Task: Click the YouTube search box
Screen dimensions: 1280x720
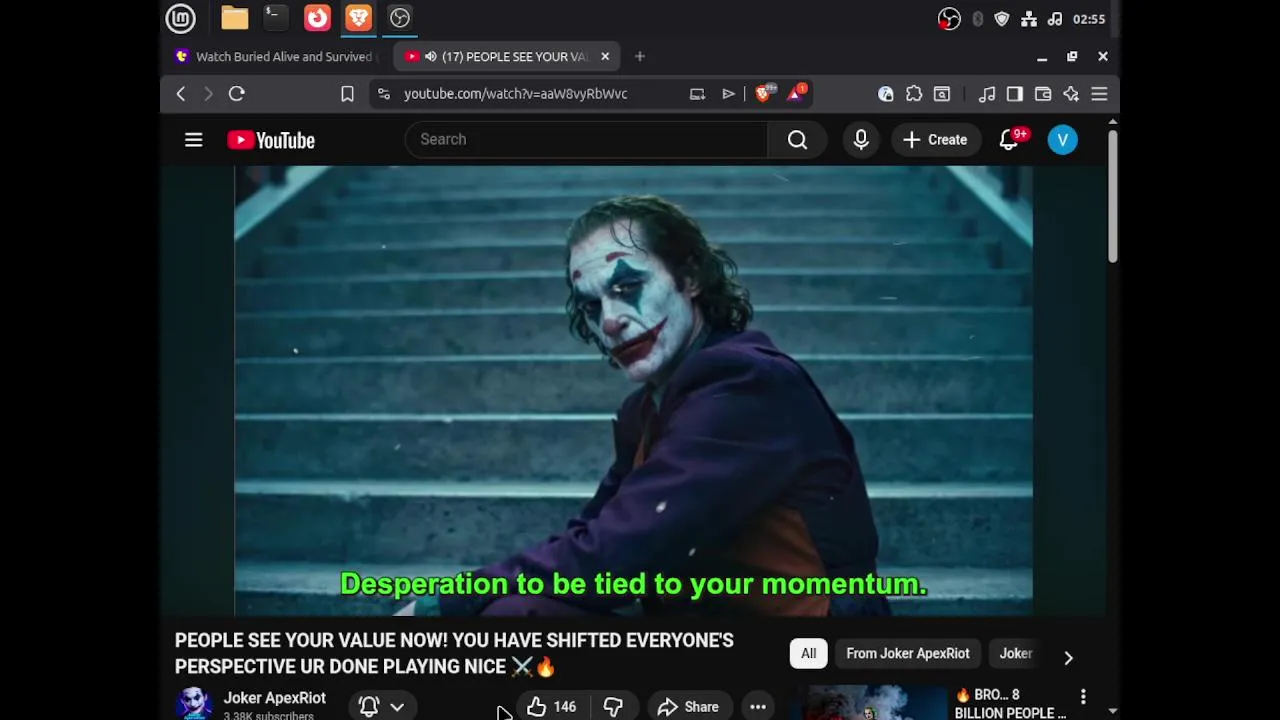Action: 586,140
